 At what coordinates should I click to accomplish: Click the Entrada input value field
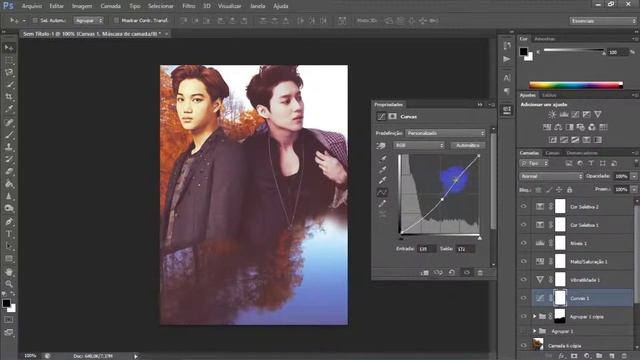click(427, 249)
